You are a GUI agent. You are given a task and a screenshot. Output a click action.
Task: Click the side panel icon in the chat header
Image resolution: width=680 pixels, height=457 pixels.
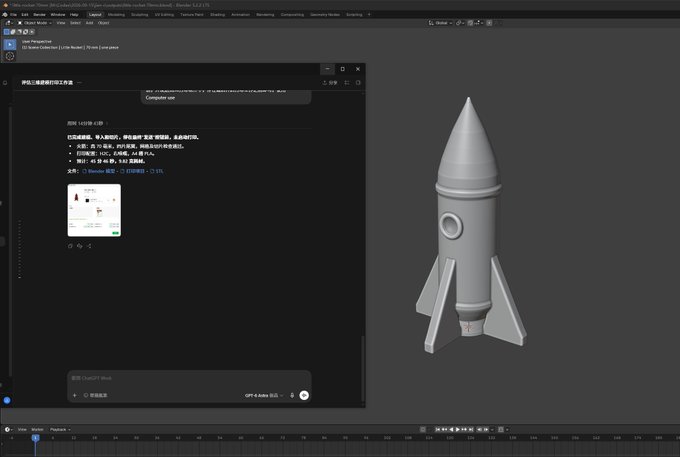(358, 82)
